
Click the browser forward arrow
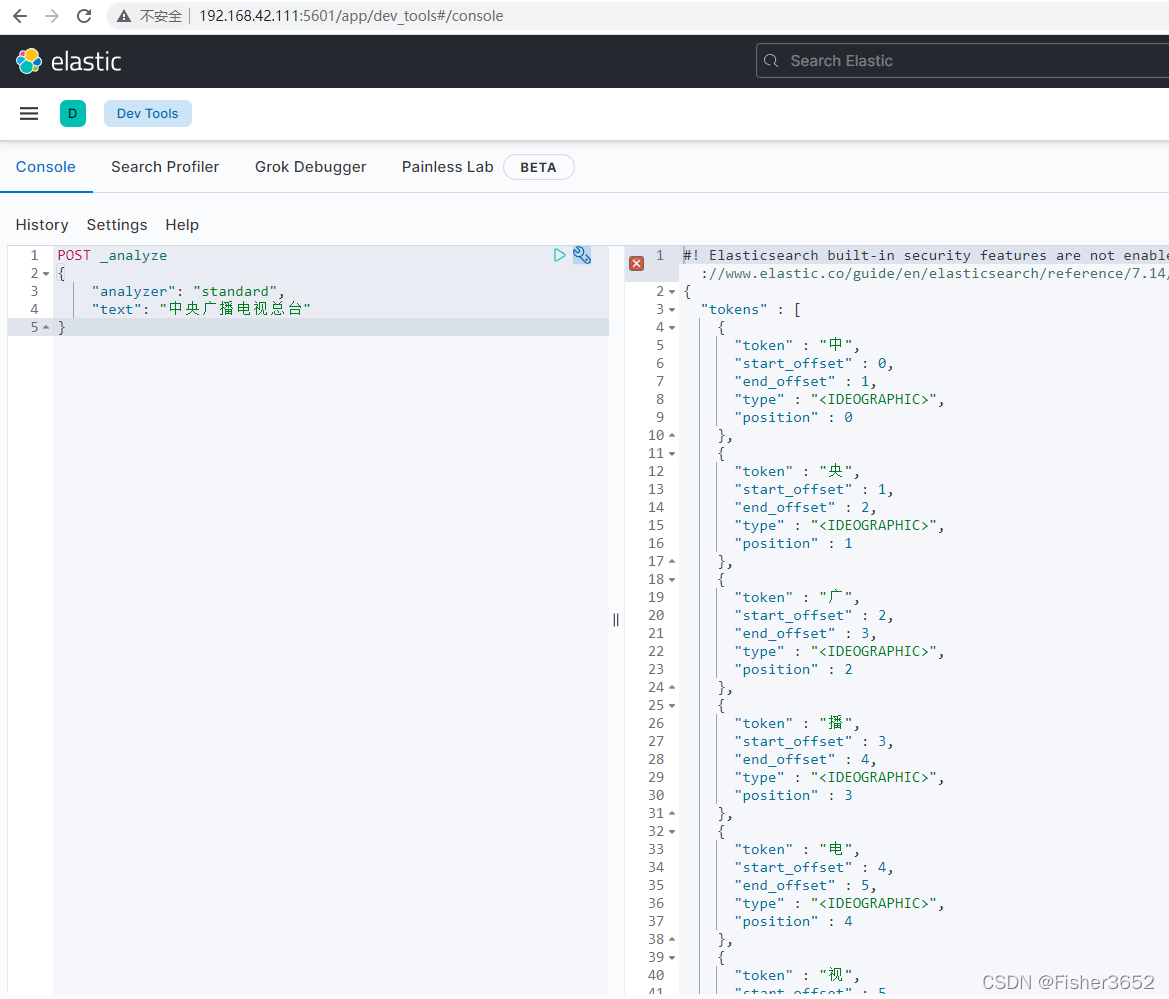click(x=51, y=16)
